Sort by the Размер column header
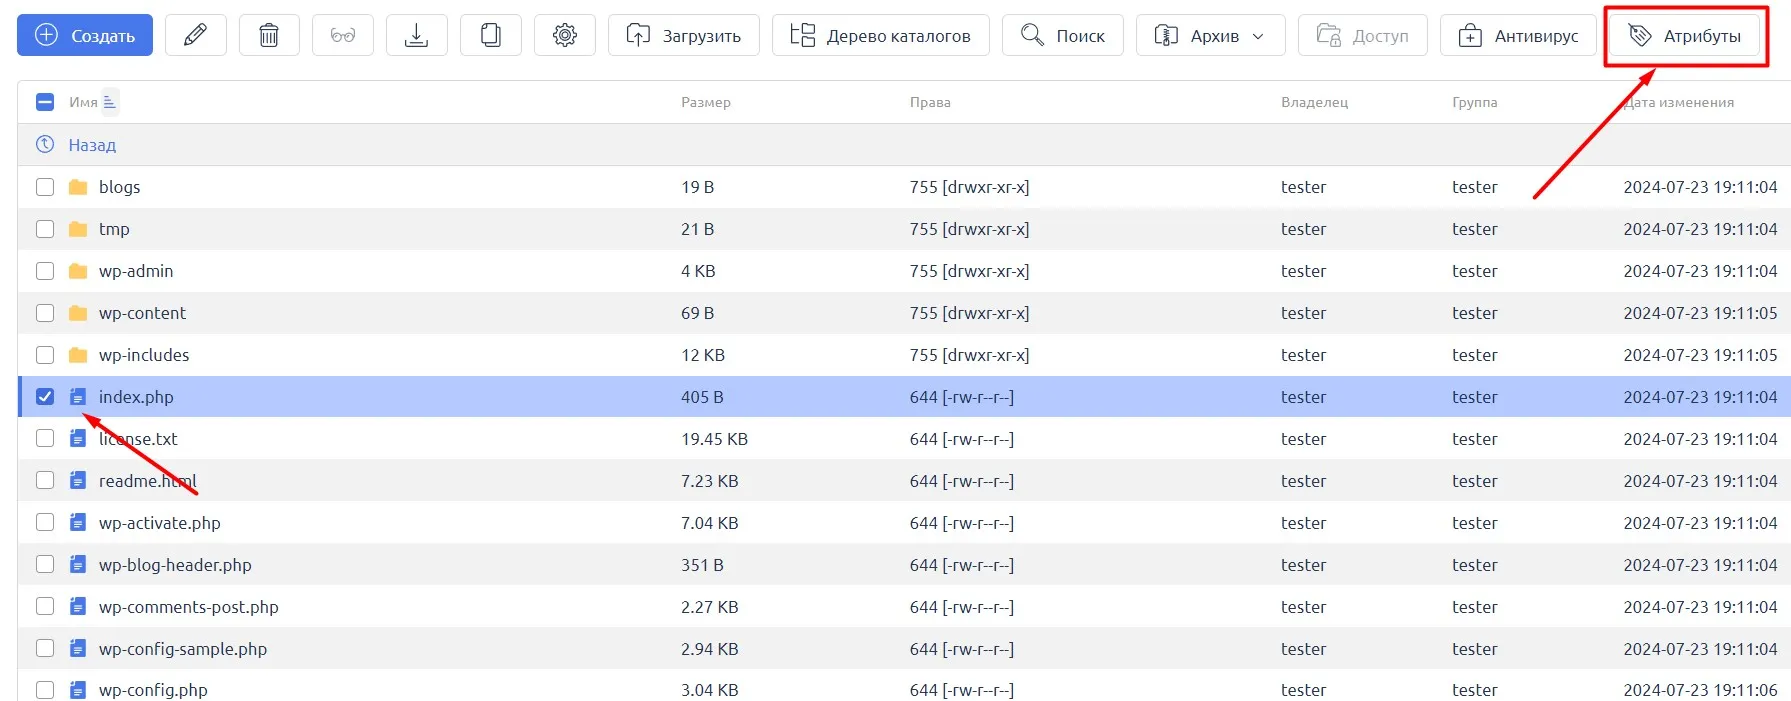 [x=706, y=102]
